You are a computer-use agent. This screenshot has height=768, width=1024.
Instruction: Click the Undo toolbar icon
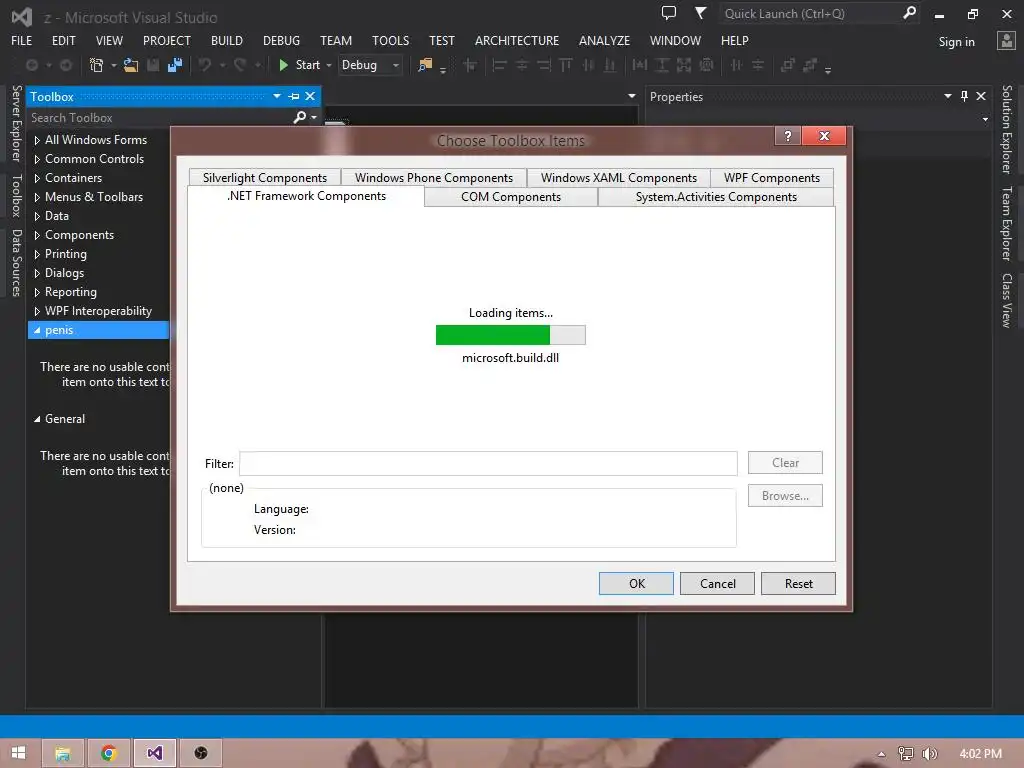(205, 65)
